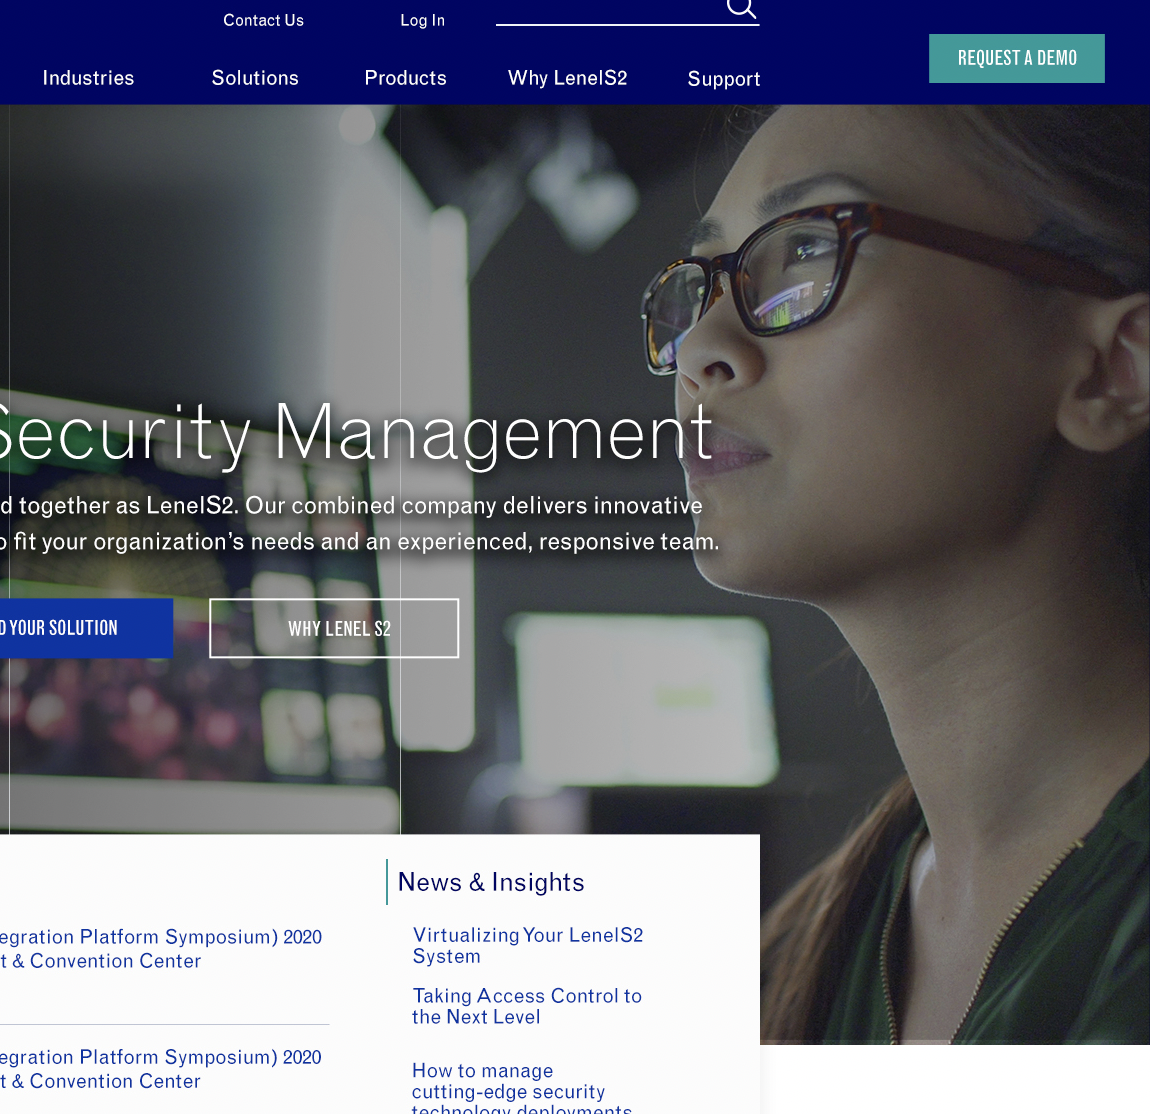Click the blue Your Solution button

pos(87,629)
